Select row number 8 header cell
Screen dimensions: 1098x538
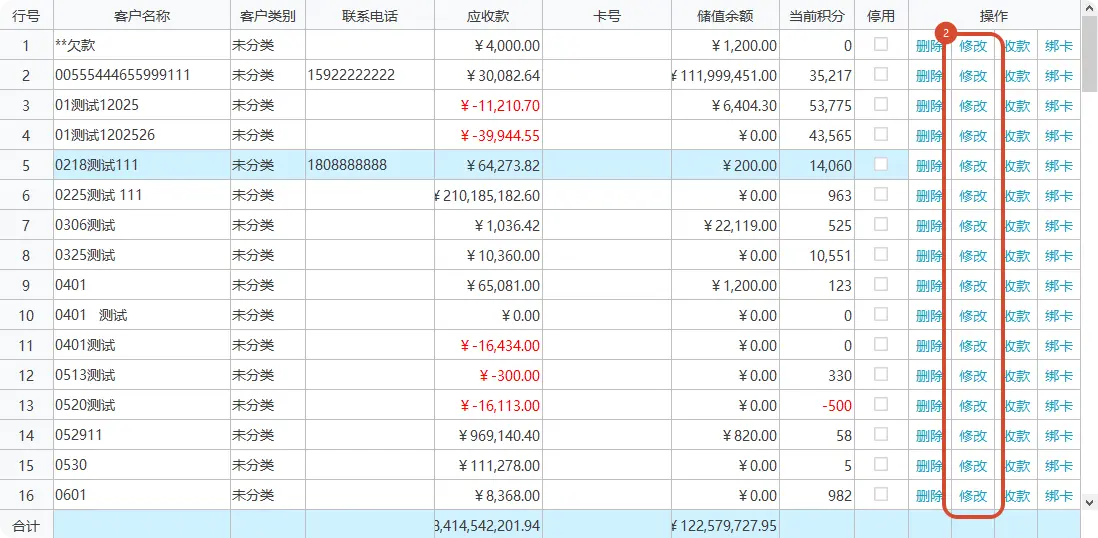(x=27, y=256)
